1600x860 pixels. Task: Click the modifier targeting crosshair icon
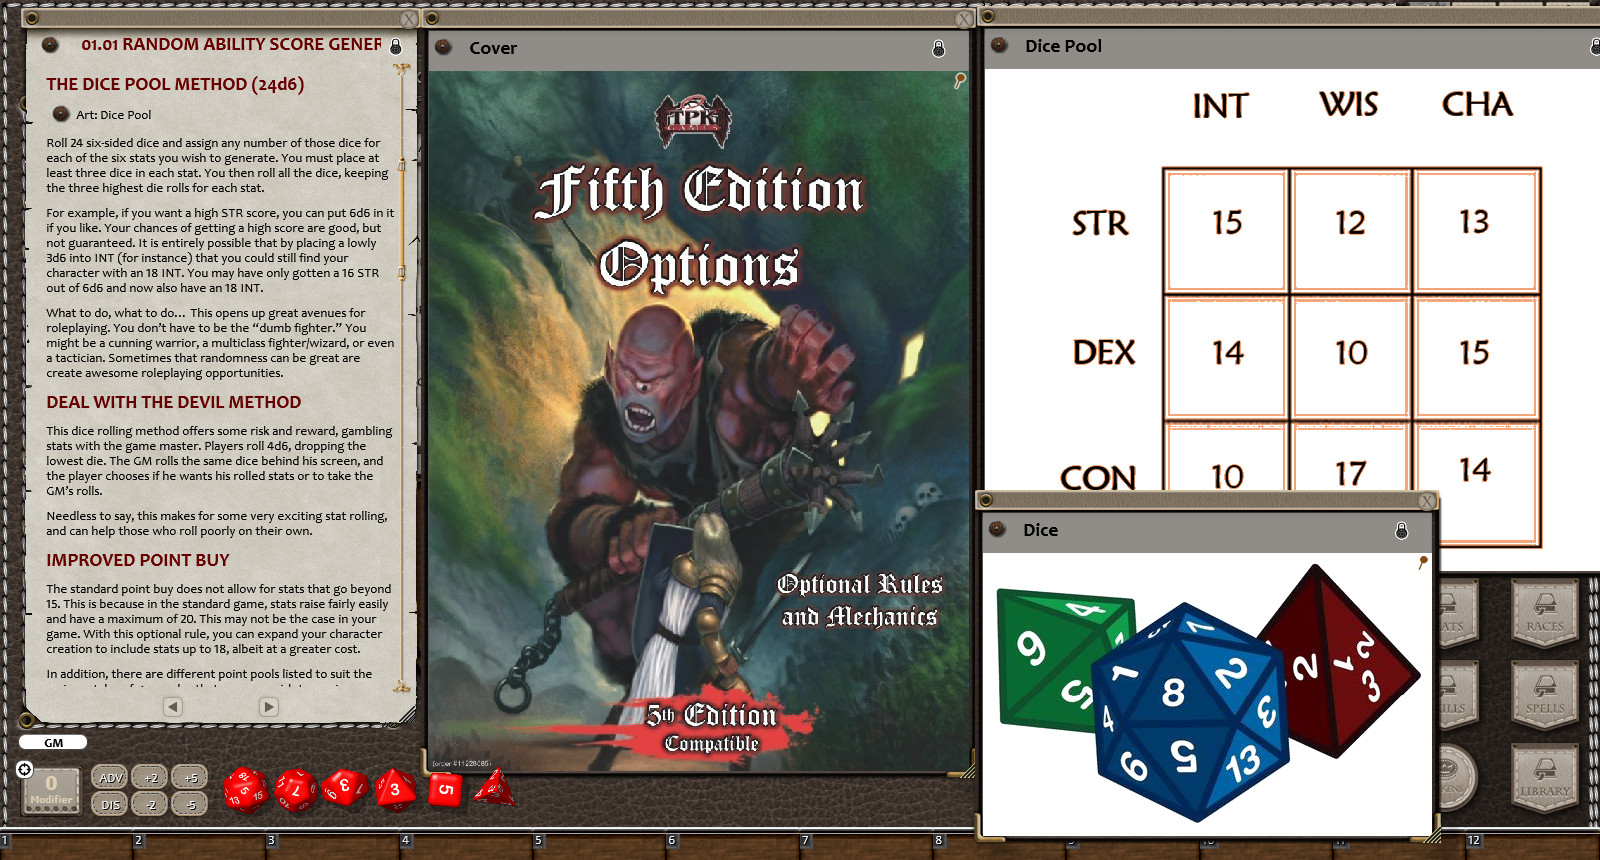coord(25,769)
